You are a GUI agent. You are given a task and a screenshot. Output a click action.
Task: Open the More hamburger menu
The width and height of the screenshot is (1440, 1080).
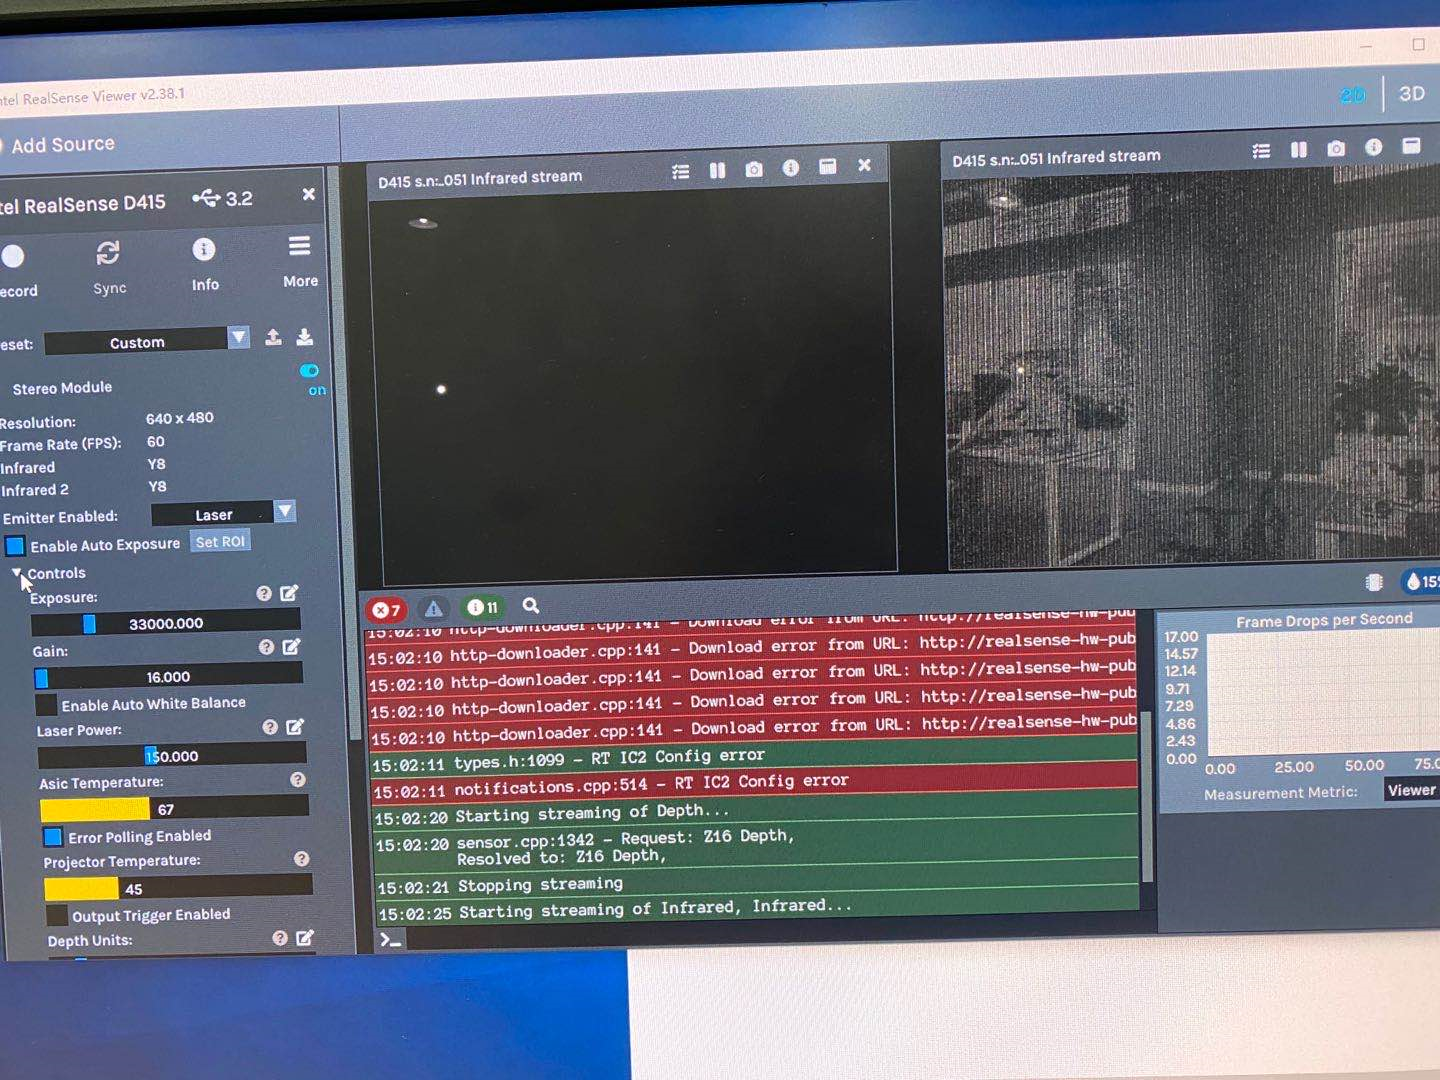pyautogui.click(x=299, y=246)
